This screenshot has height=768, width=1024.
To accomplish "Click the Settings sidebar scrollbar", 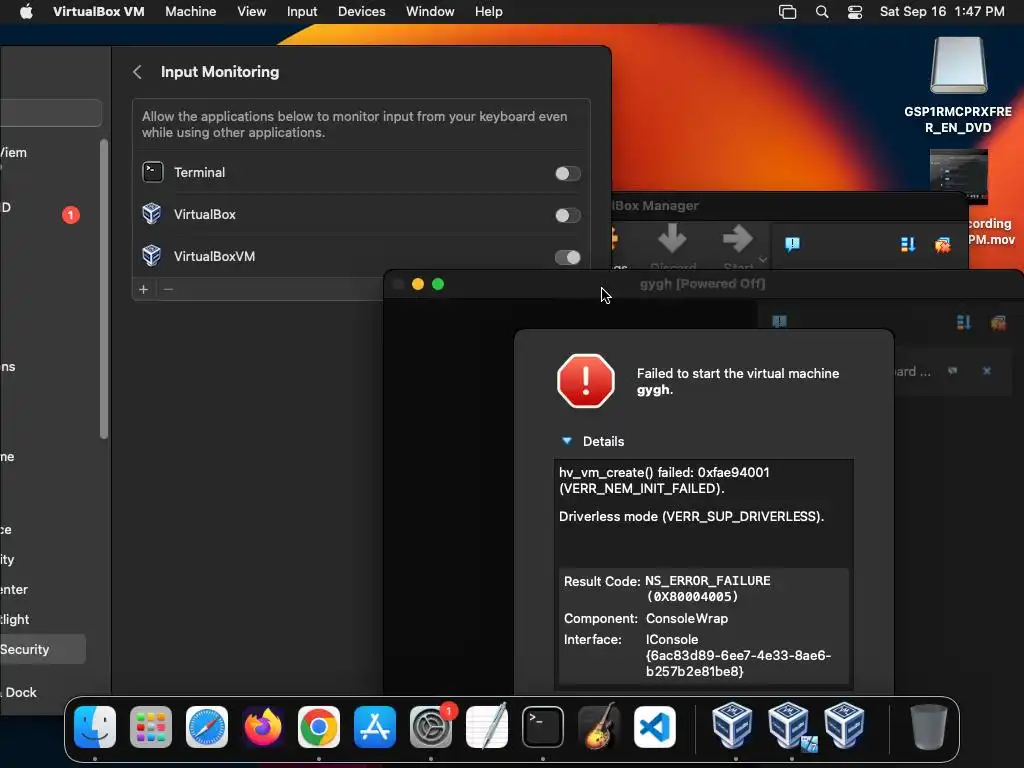I will click(103, 289).
